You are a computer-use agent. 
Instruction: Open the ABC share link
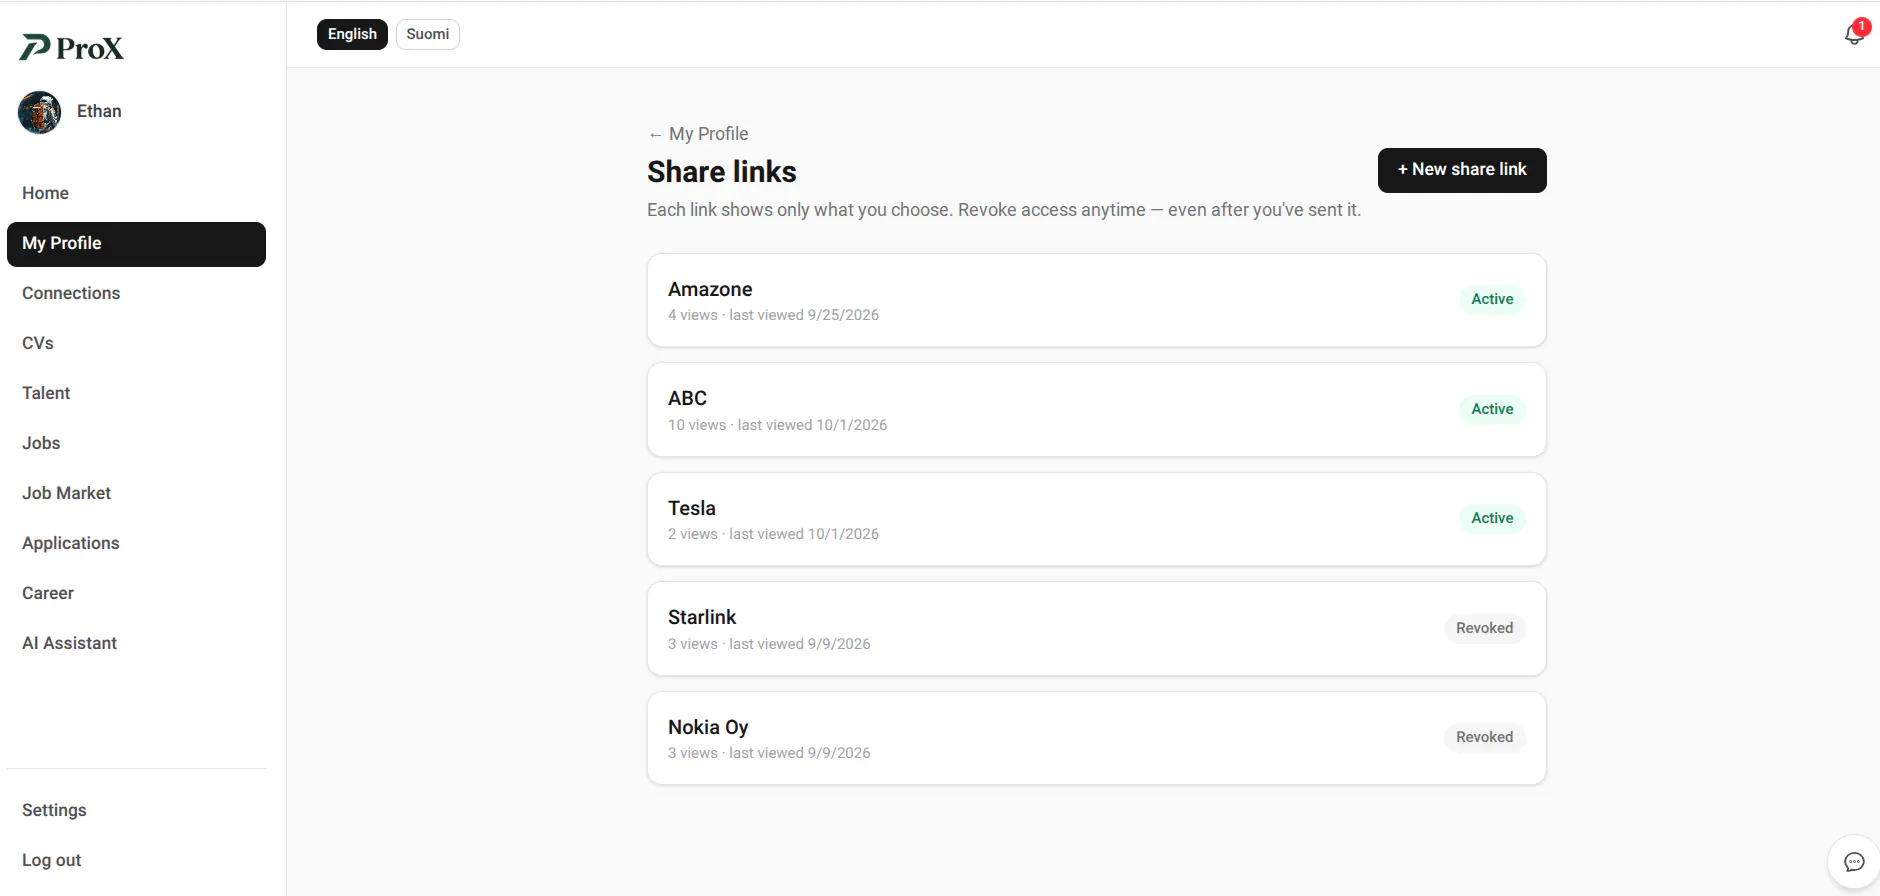[1097, 410]
